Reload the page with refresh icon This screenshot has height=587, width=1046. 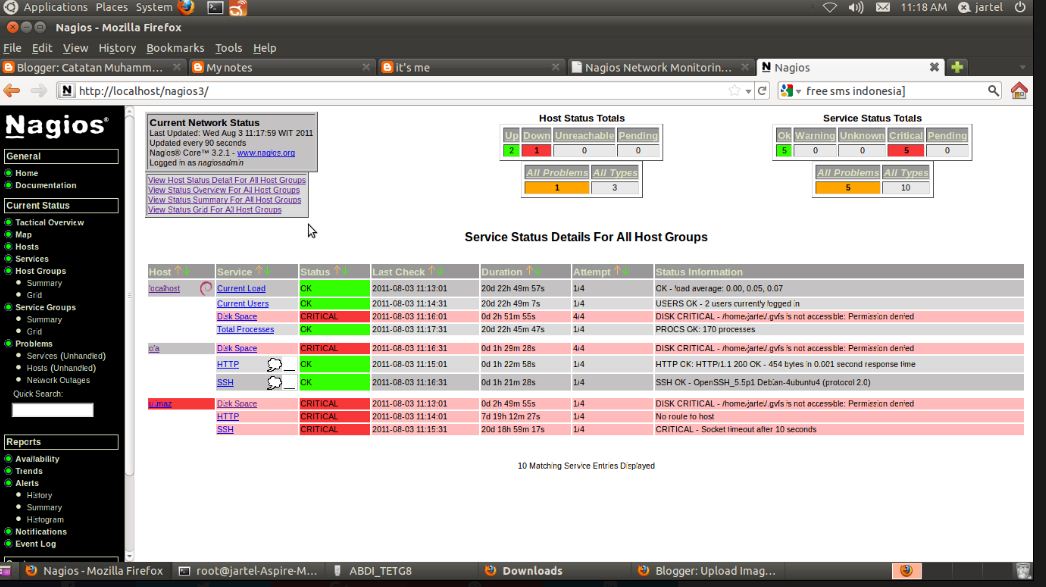tap(762, 91)
